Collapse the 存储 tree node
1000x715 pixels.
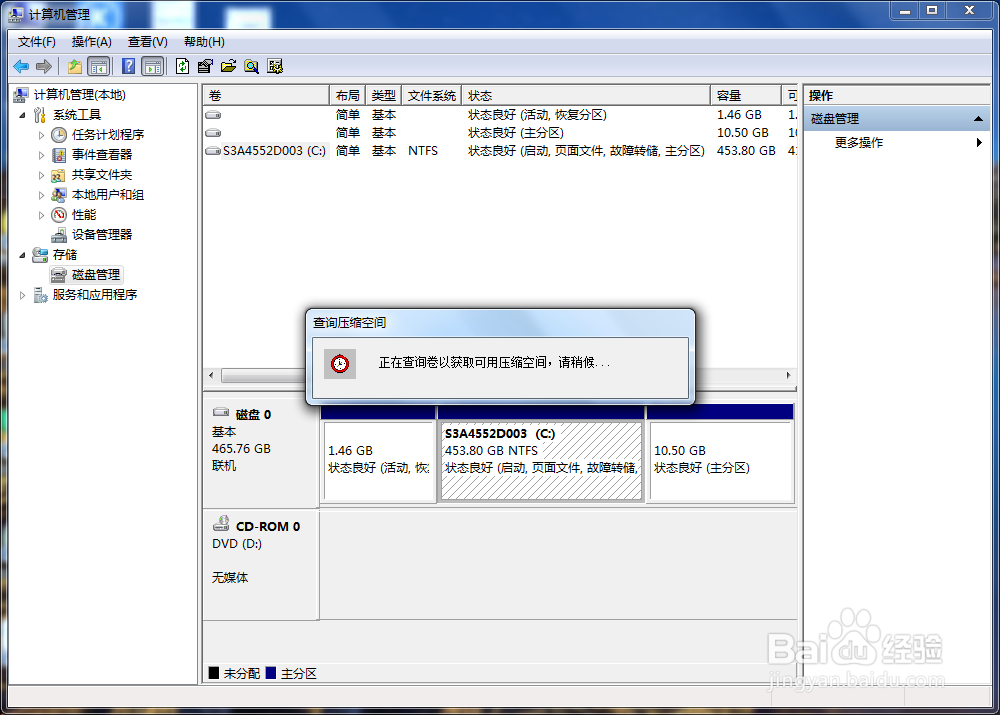[22, 255]
